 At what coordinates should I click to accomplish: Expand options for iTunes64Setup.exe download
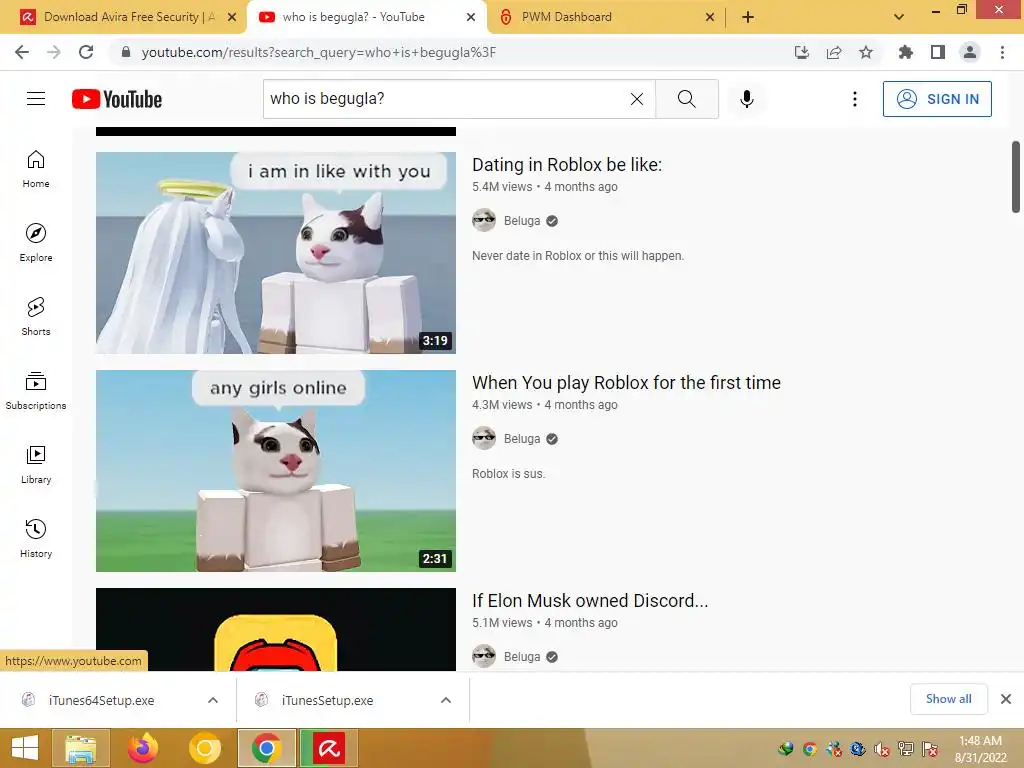tap(213, 700)
